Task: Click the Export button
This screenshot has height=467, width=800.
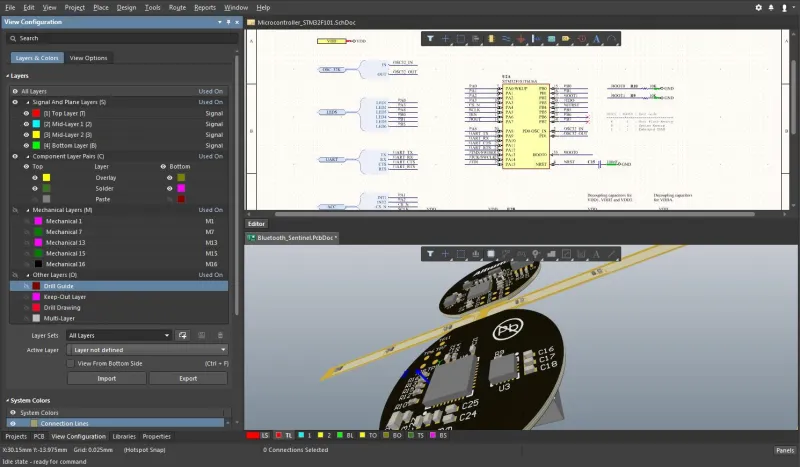Action: tap(187, 378)
